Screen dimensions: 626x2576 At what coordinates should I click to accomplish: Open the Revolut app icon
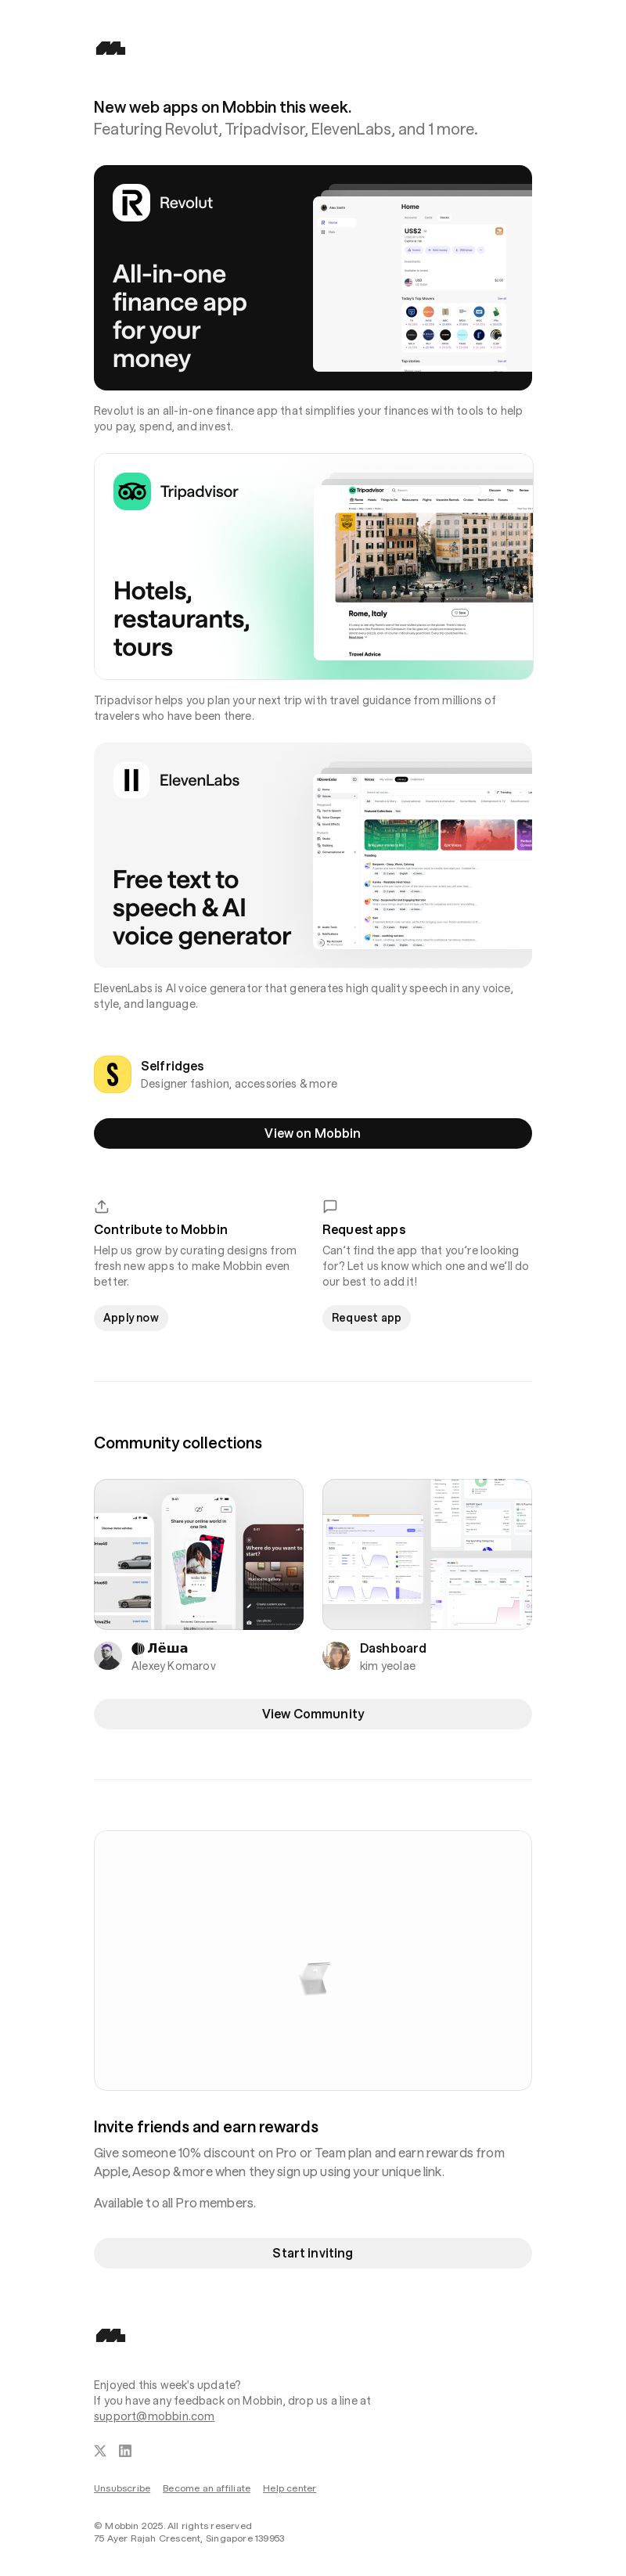131,203
